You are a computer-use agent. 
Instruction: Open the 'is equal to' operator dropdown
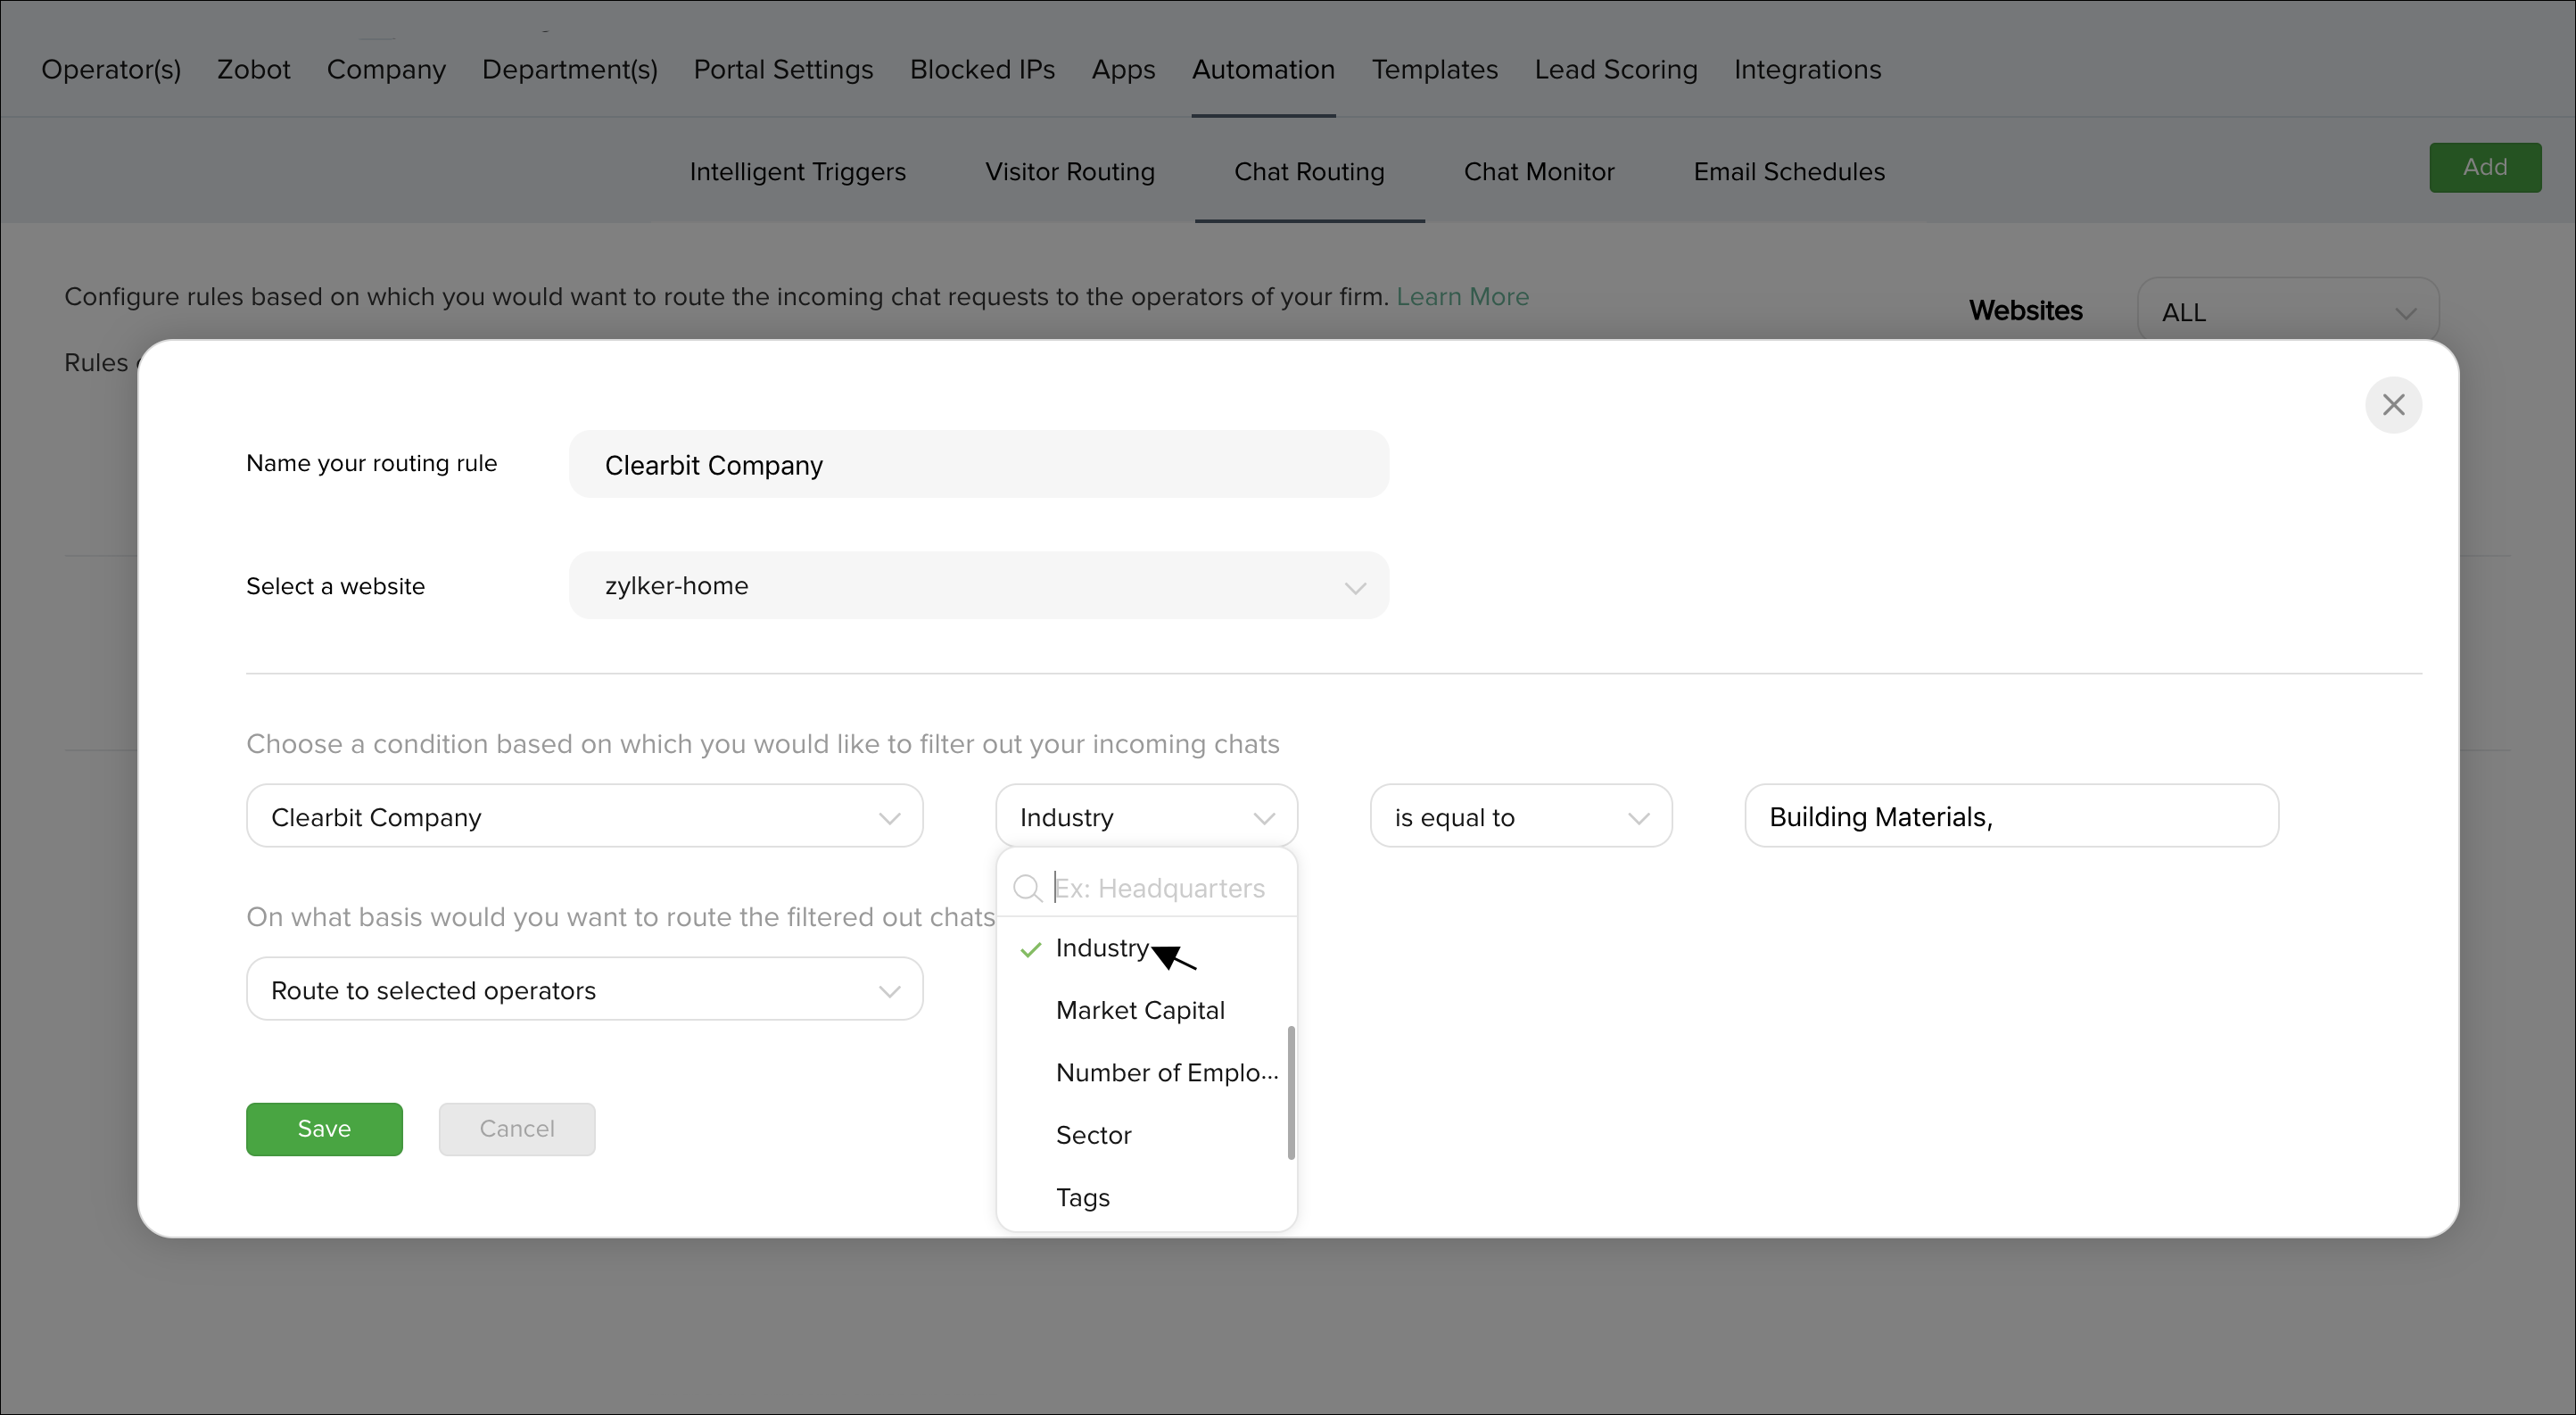click(1520, 817)
